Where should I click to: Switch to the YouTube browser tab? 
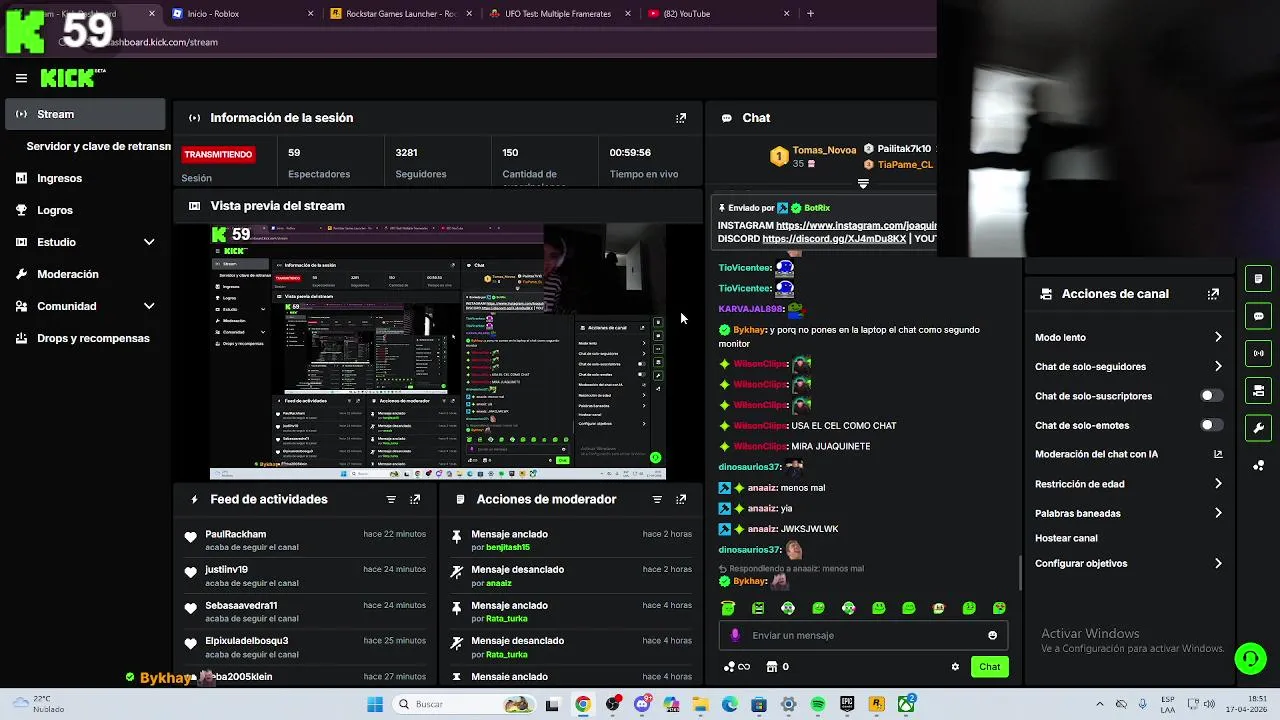pyautogui.click(x=718, y=14)
